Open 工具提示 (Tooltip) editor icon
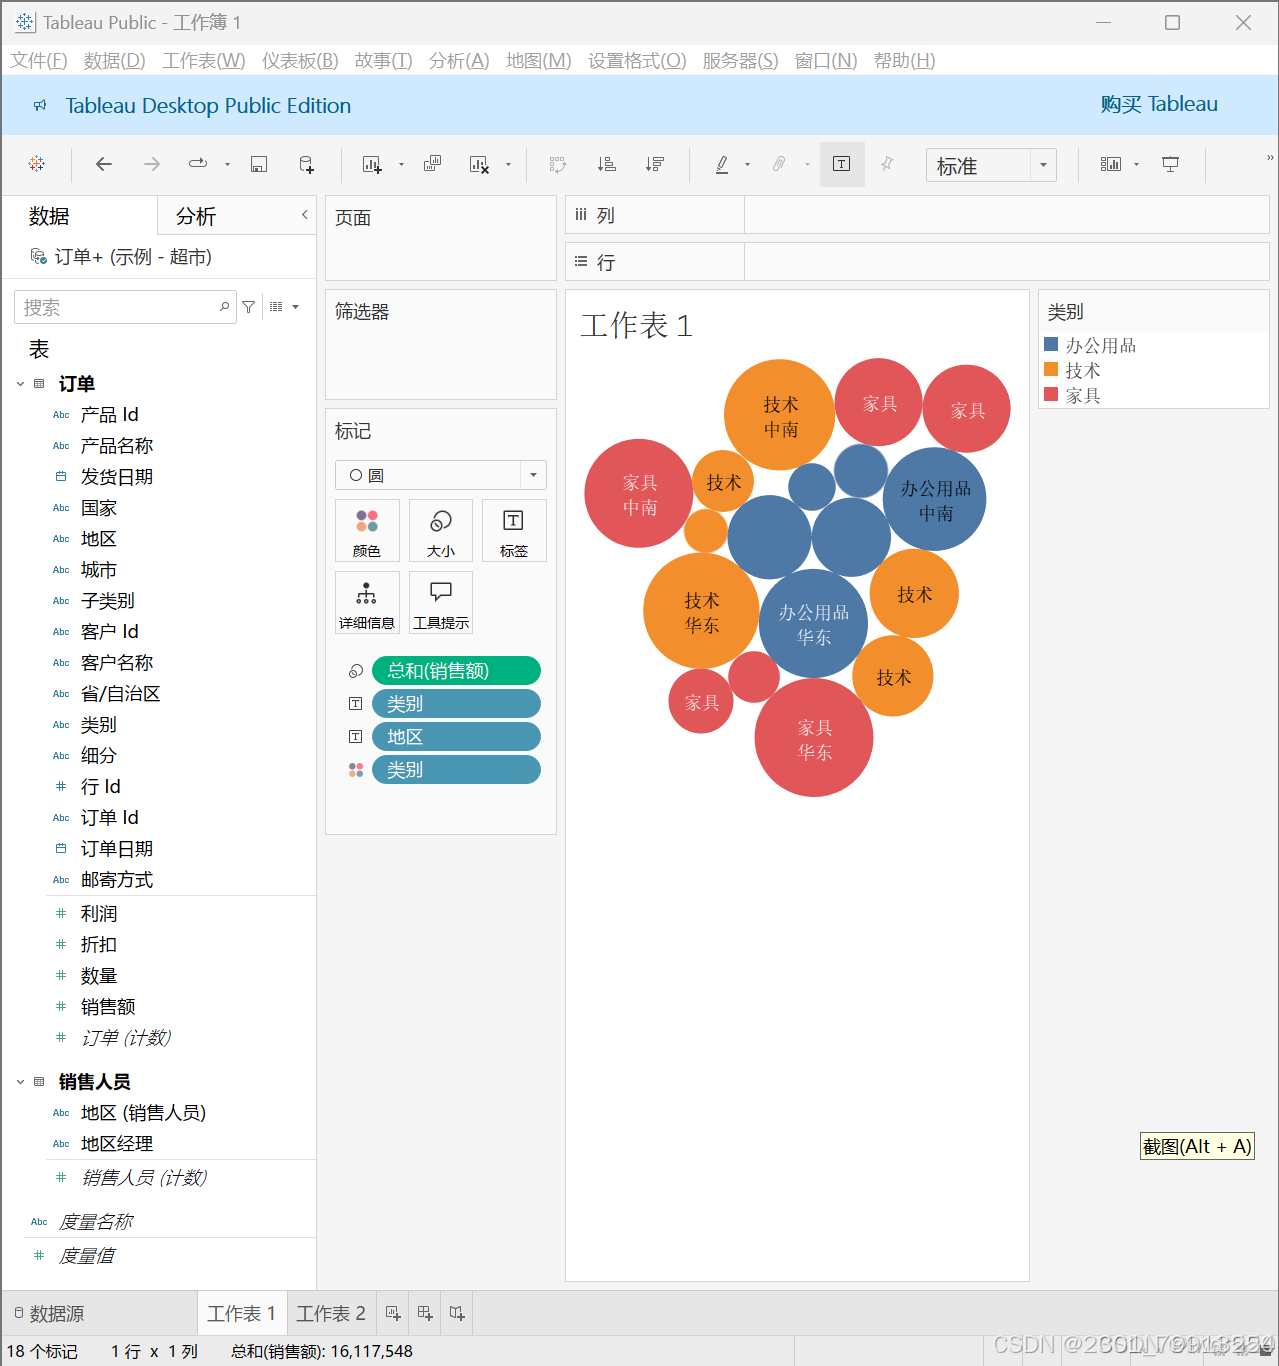Viewport: 1279px width, 1366px height. click(440, 602)
